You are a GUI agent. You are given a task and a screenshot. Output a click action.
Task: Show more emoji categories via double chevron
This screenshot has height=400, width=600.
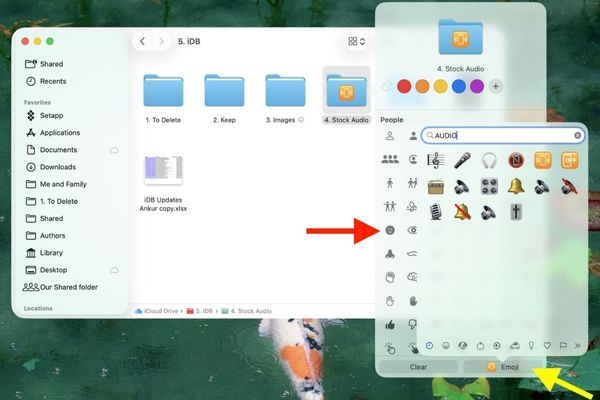(577, 346)
